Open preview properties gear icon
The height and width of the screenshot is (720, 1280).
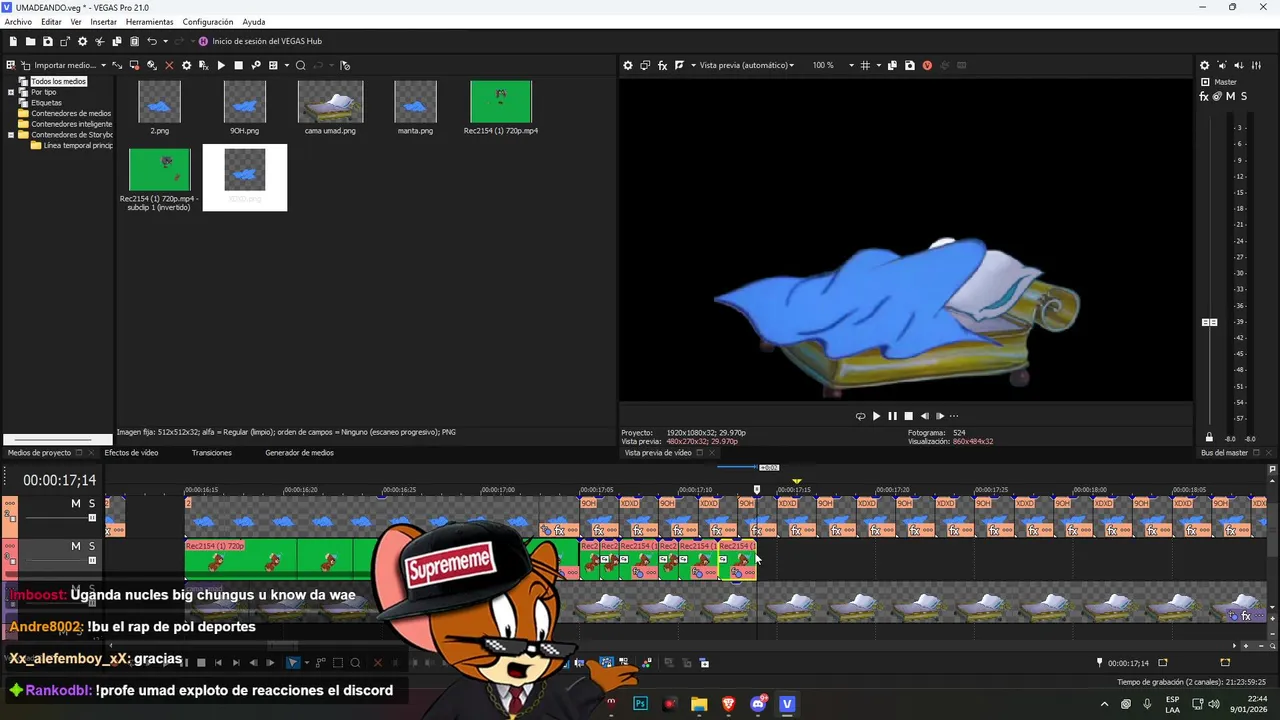click(x=628, y=65)
